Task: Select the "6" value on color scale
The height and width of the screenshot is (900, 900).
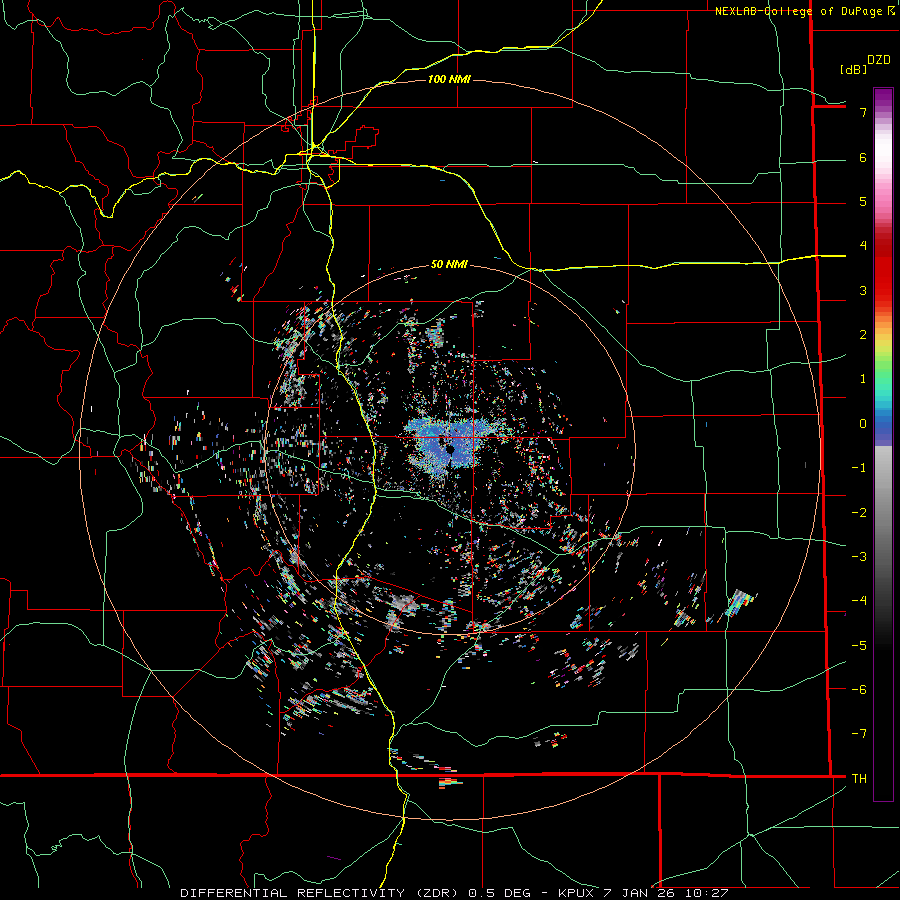Action: coord(863,157)
